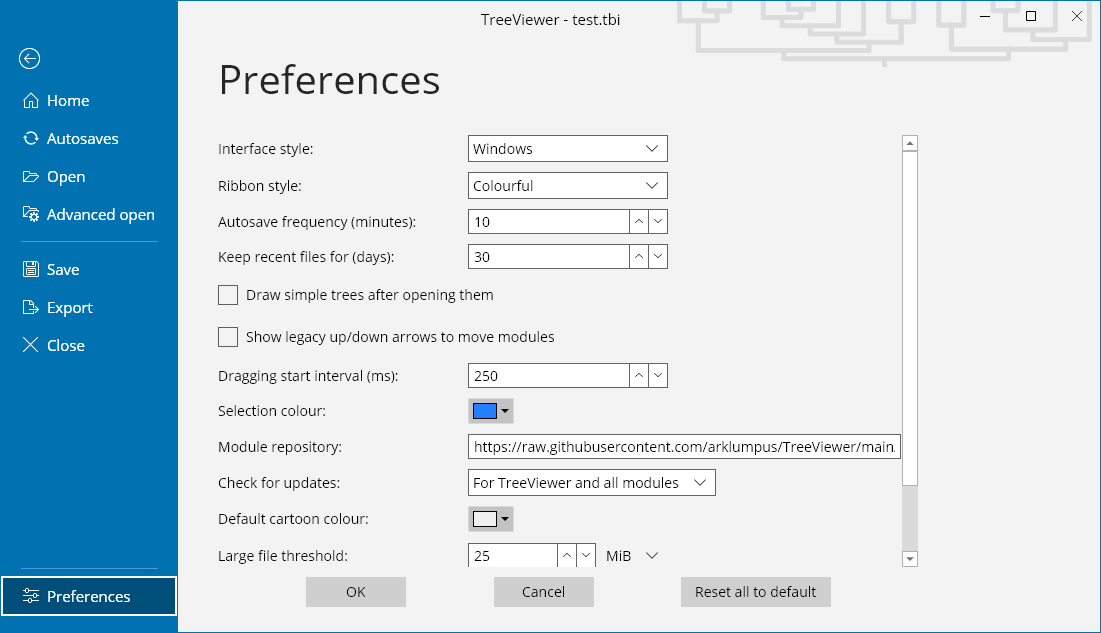Click the Save floppy disk icon
The height and width of the screenshot is (633, 1101).
(x=30, y=270)
